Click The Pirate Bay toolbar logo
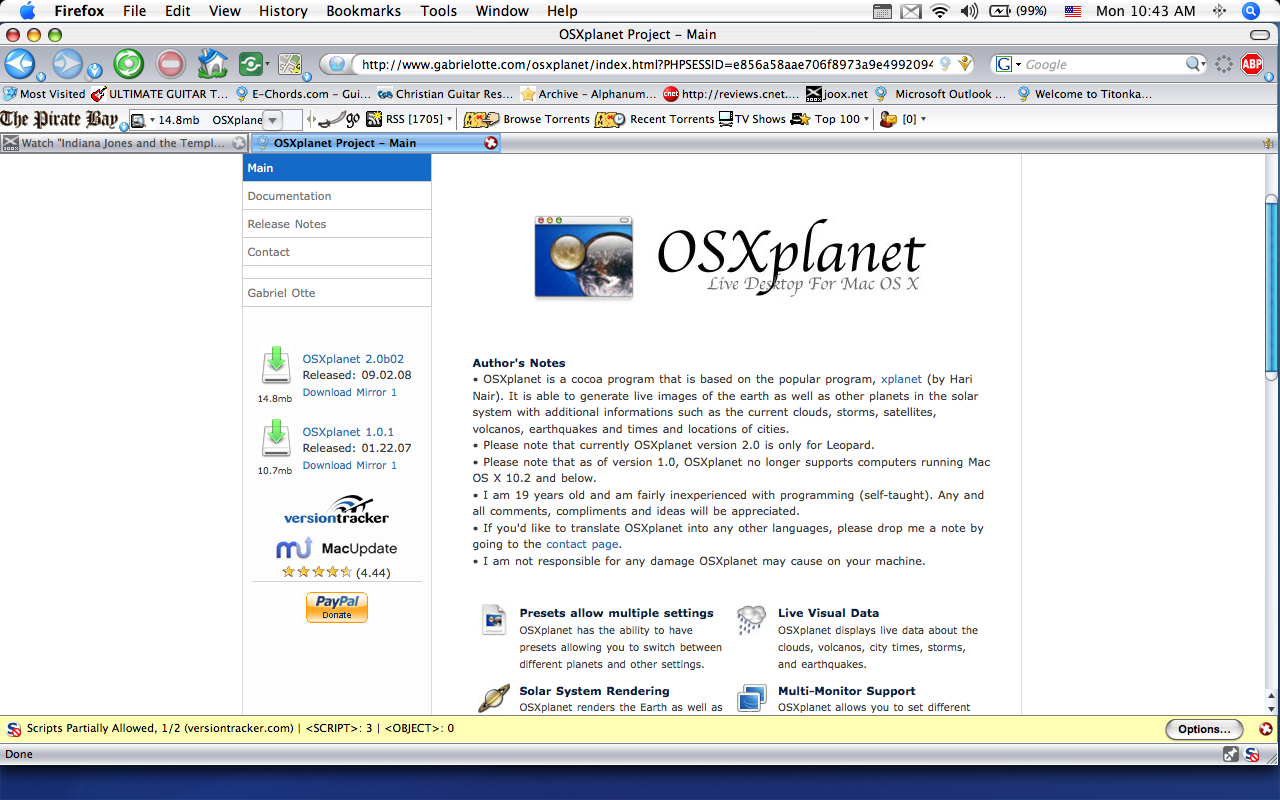Screen dimensions: 1280x800 click(x=59, y=119)
